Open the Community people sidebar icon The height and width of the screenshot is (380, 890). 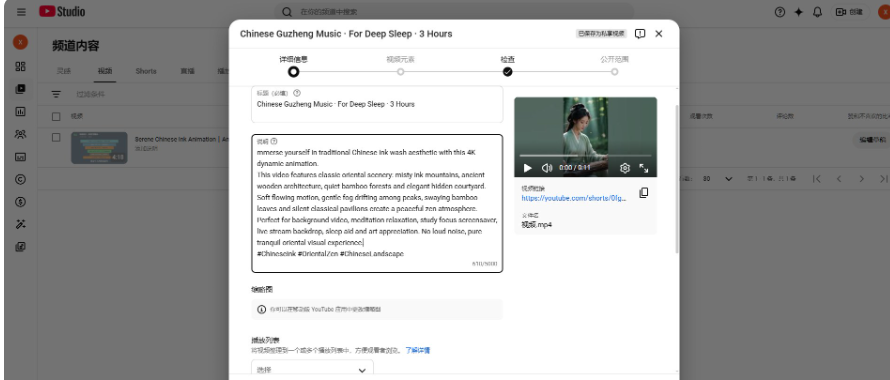(x=20, y=134)
